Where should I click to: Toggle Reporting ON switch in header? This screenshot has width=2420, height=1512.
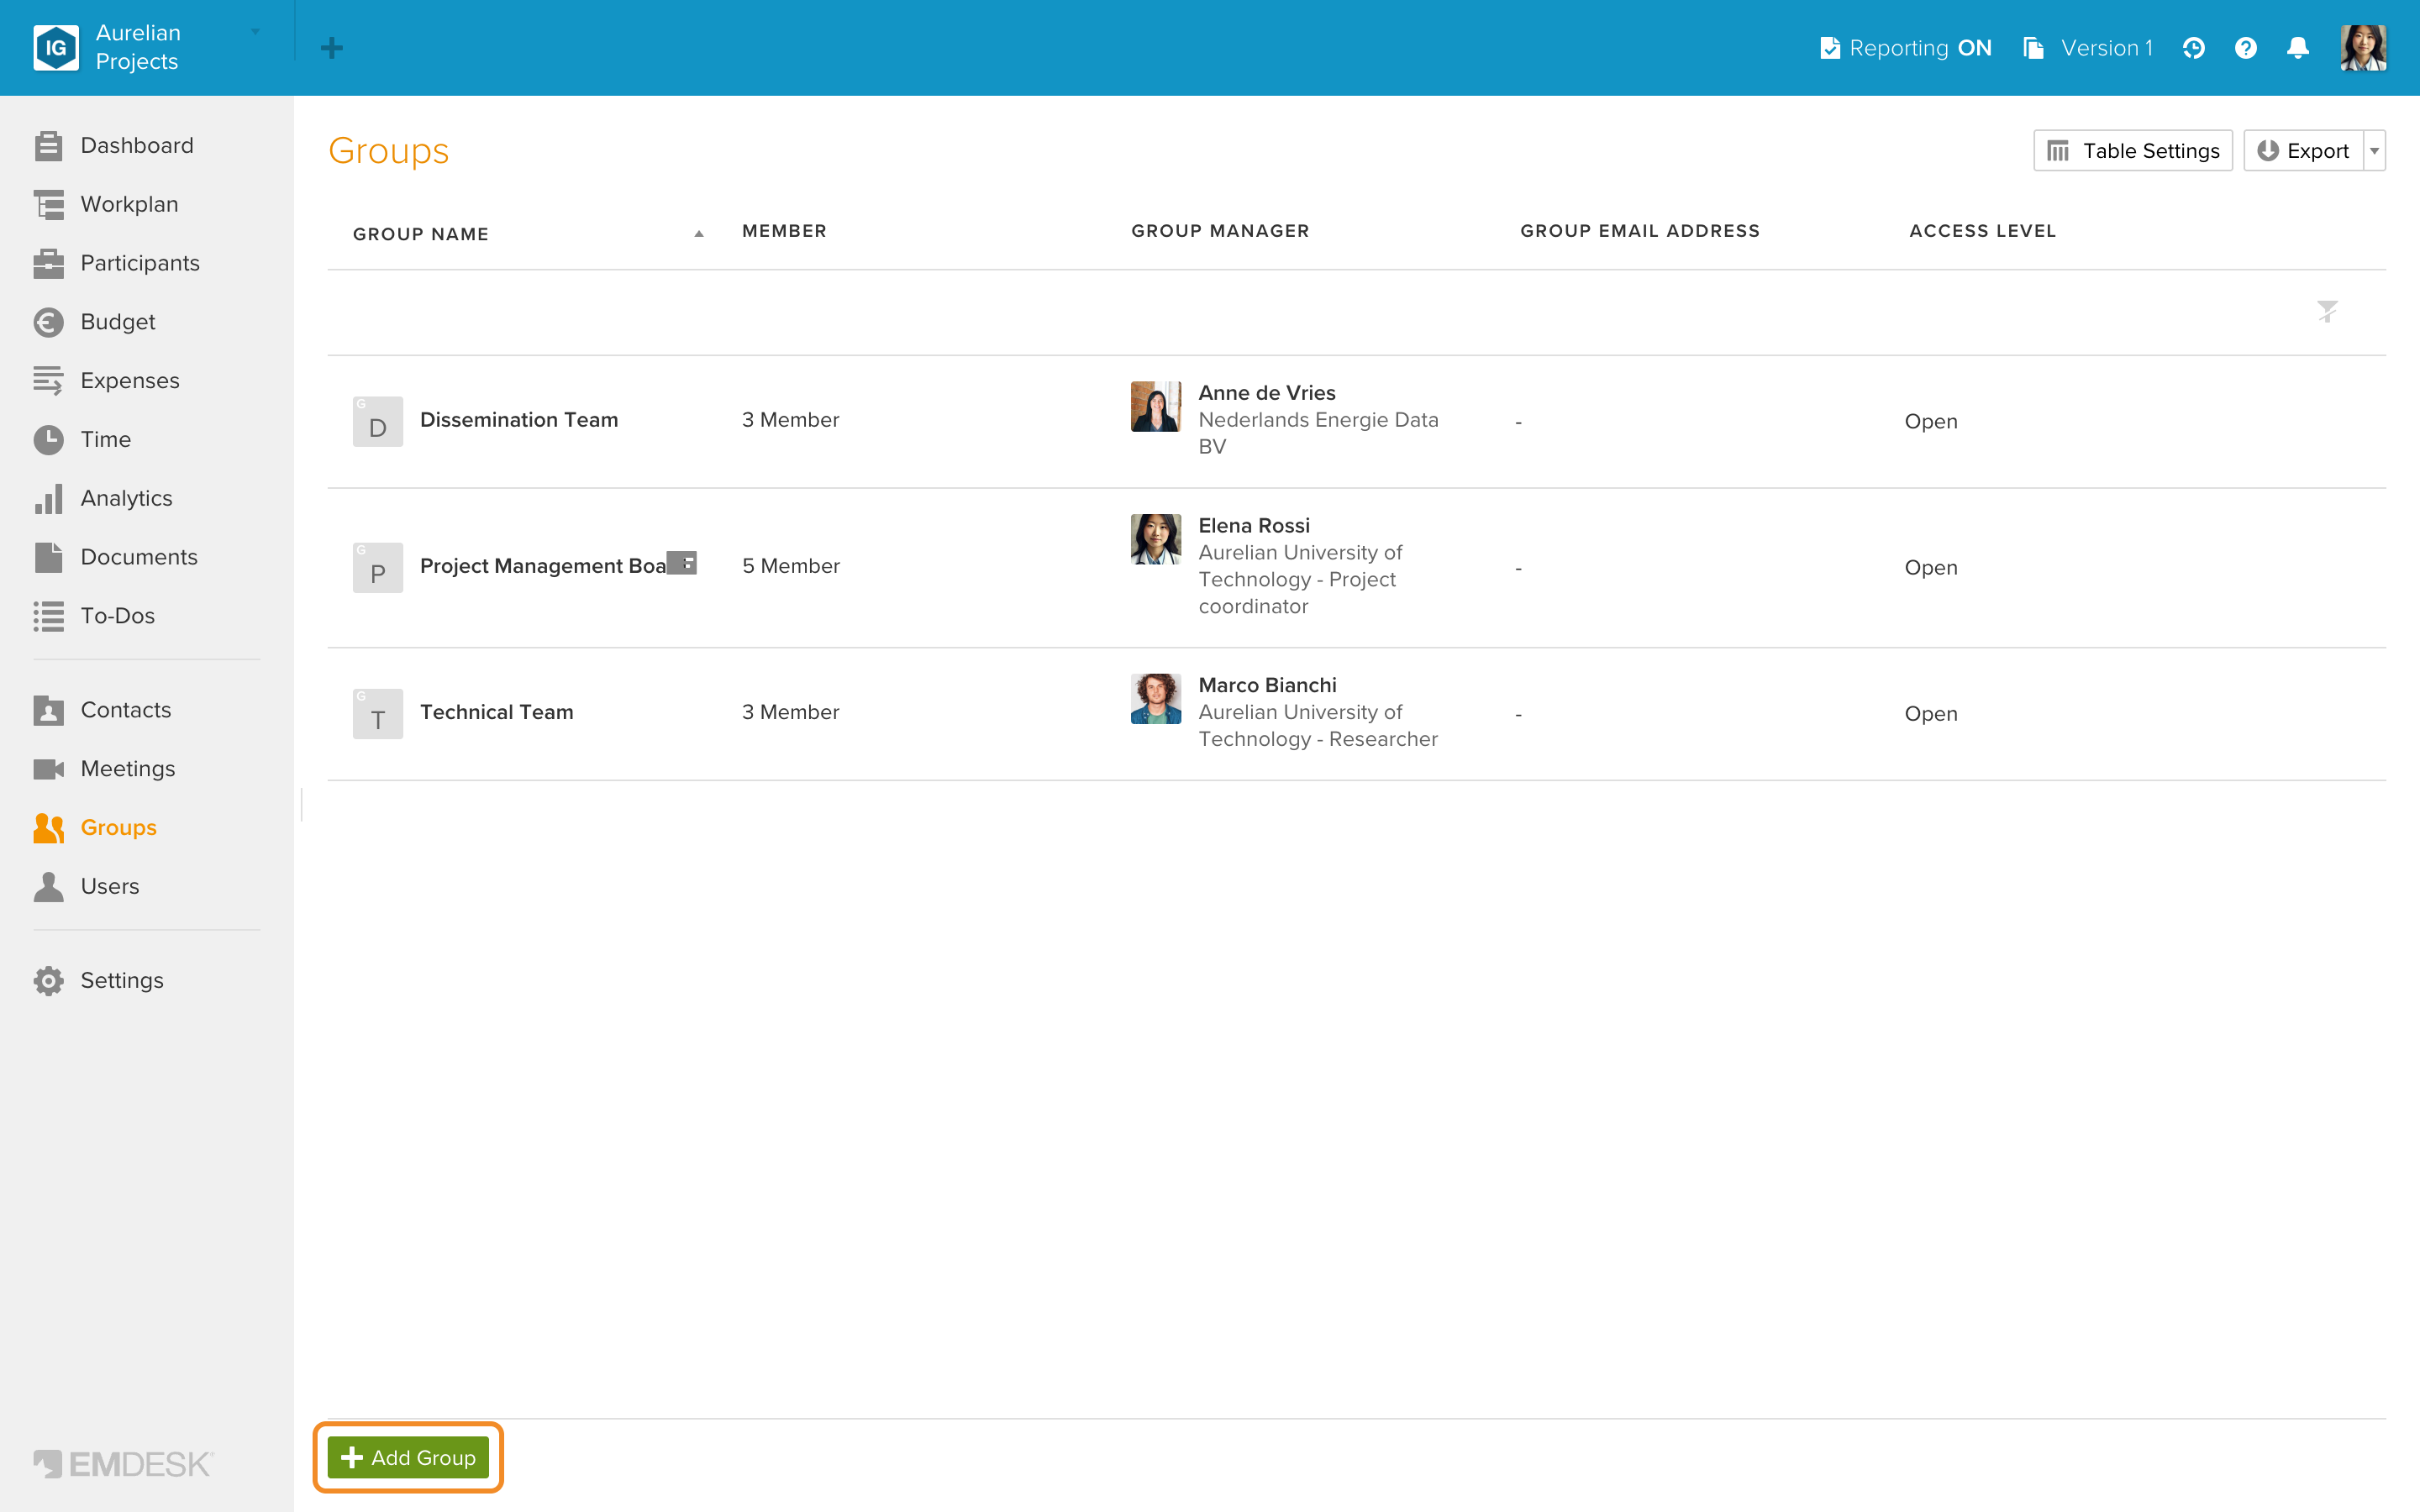[x=1905, y=48]
